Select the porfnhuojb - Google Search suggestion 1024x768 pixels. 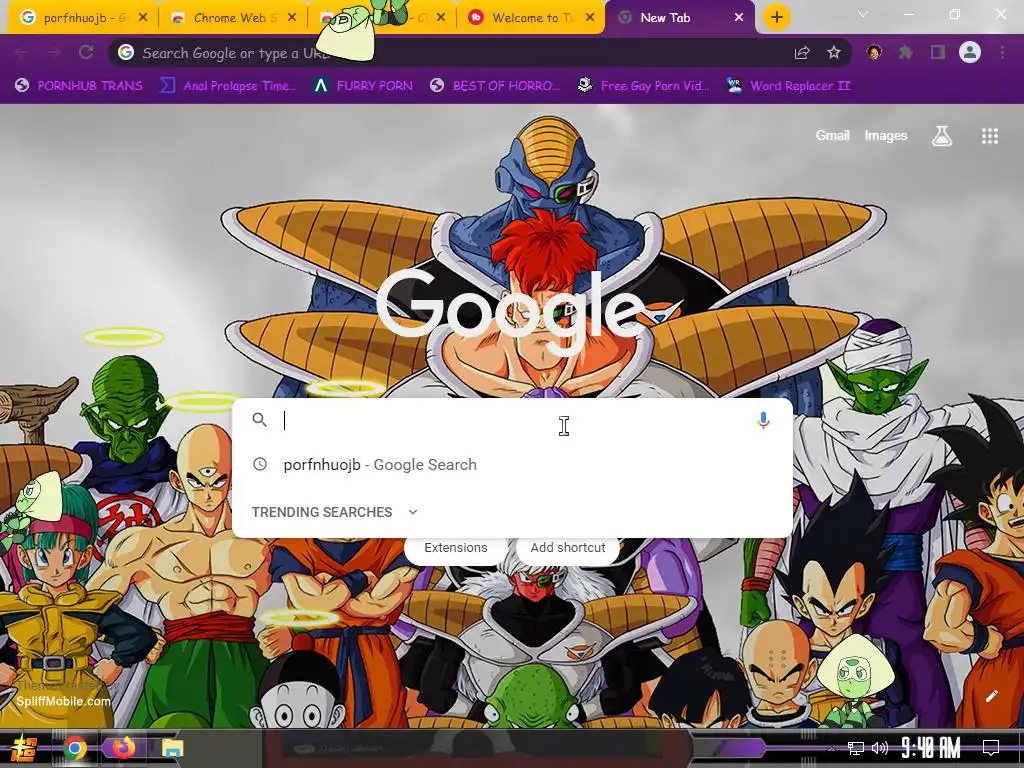coord(513,464)
